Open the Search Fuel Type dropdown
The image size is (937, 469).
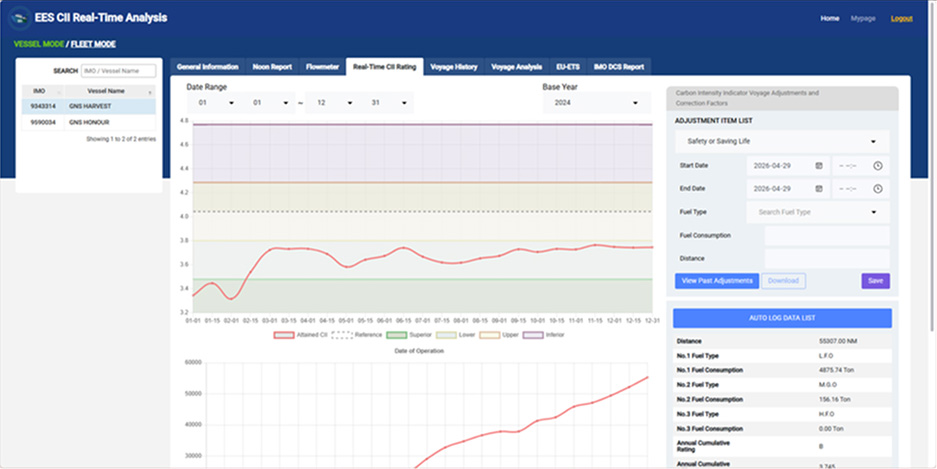817,212
